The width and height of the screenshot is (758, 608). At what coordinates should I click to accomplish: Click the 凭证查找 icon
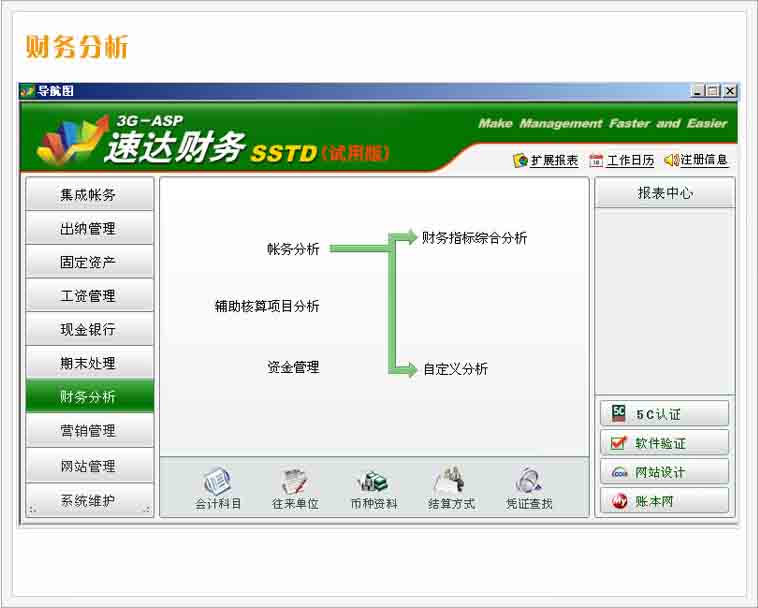tap(528, 482)
